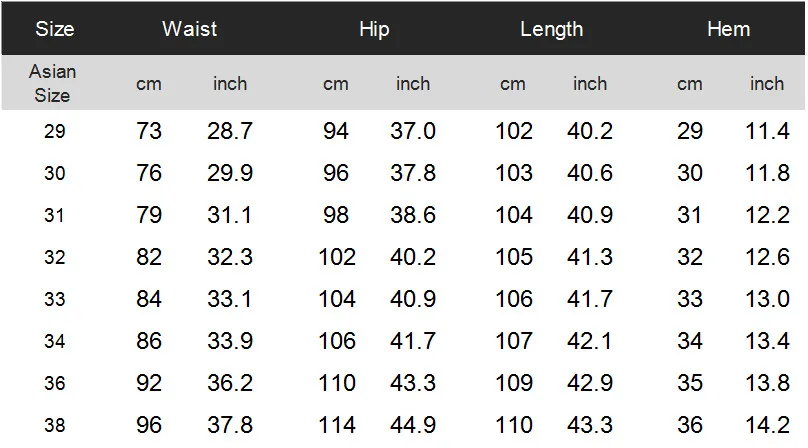
Task: Click the Hem column header
Action: [728, 29]
